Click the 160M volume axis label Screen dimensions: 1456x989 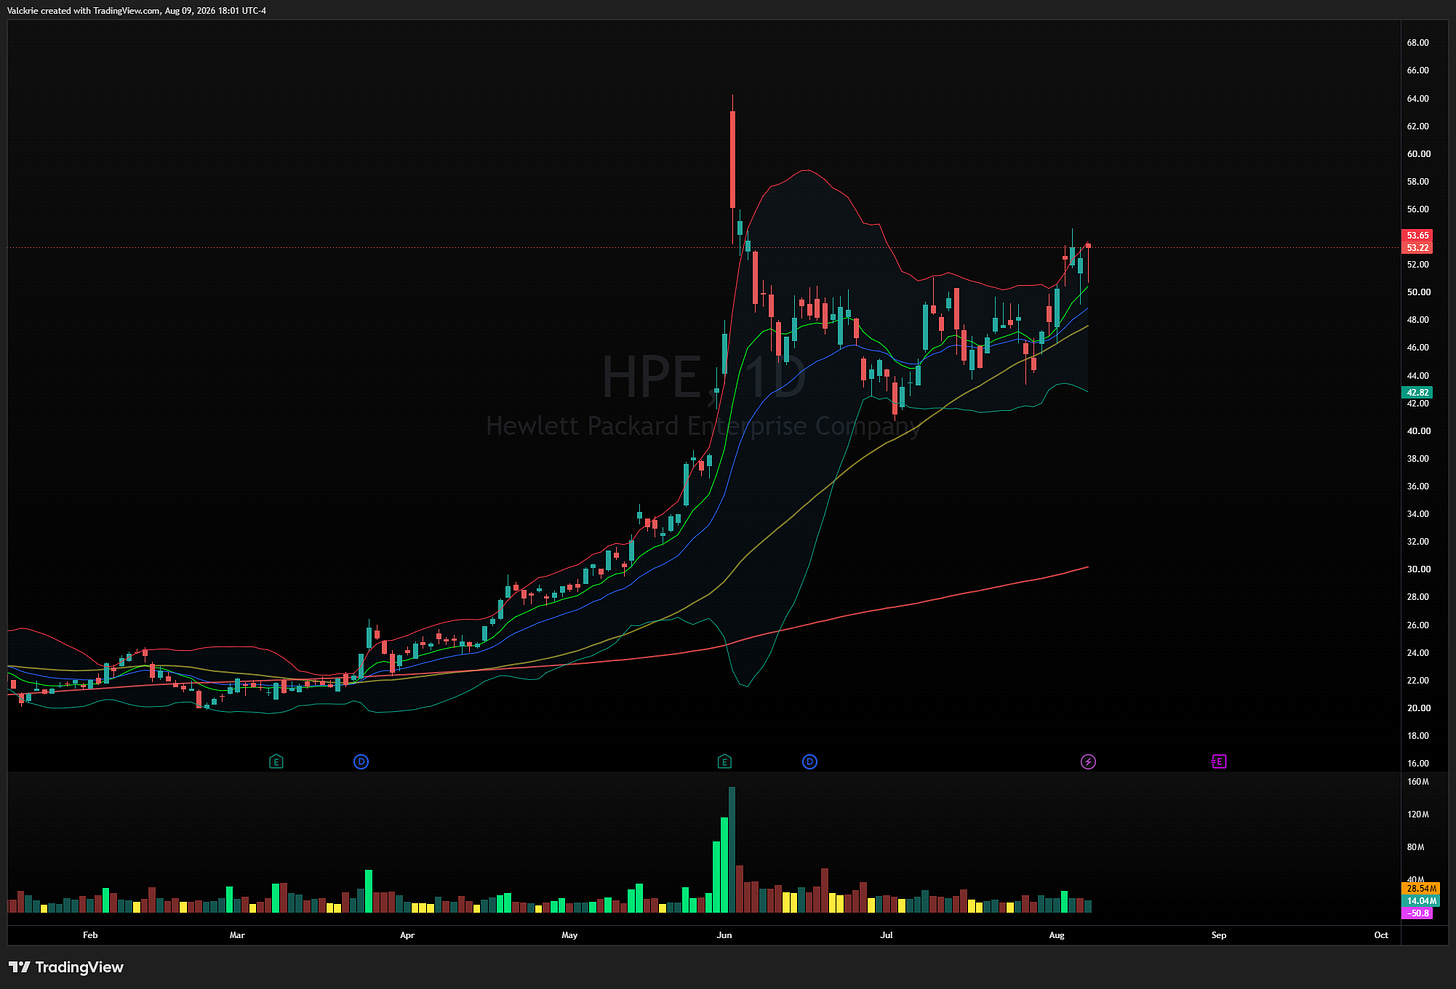(x=1418, y=782)
